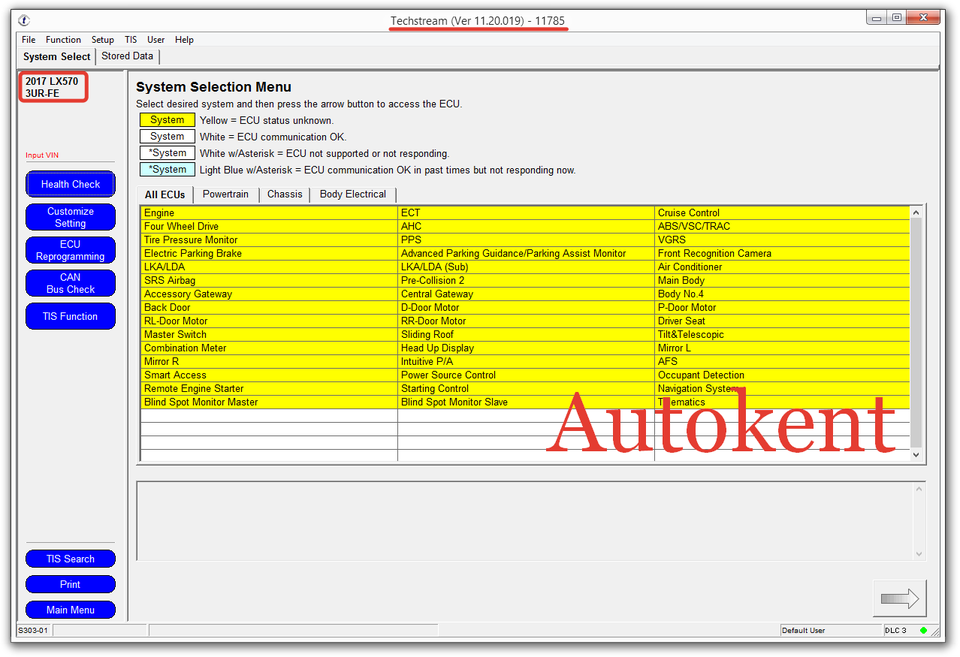The width and height of the screenshot is (960, 657).
Task: Select the VGRS system
Action: pyautogui.click(x=782, y=239)
